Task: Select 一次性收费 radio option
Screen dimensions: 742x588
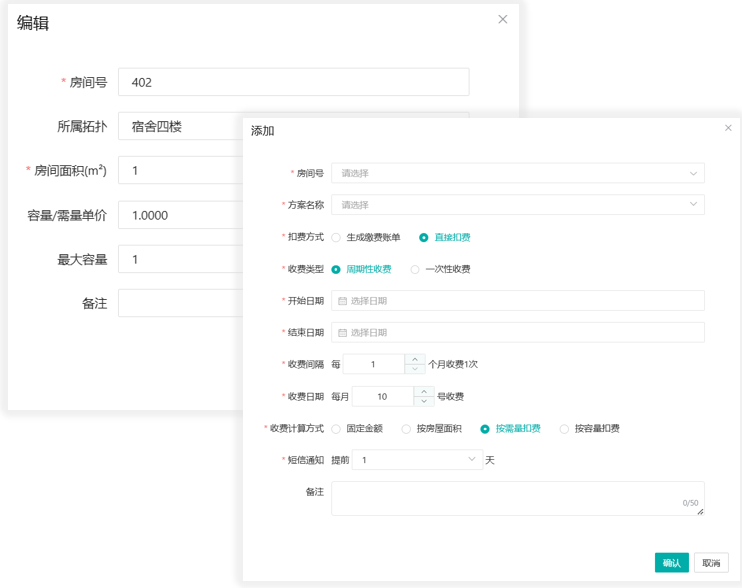Action: 415,270
